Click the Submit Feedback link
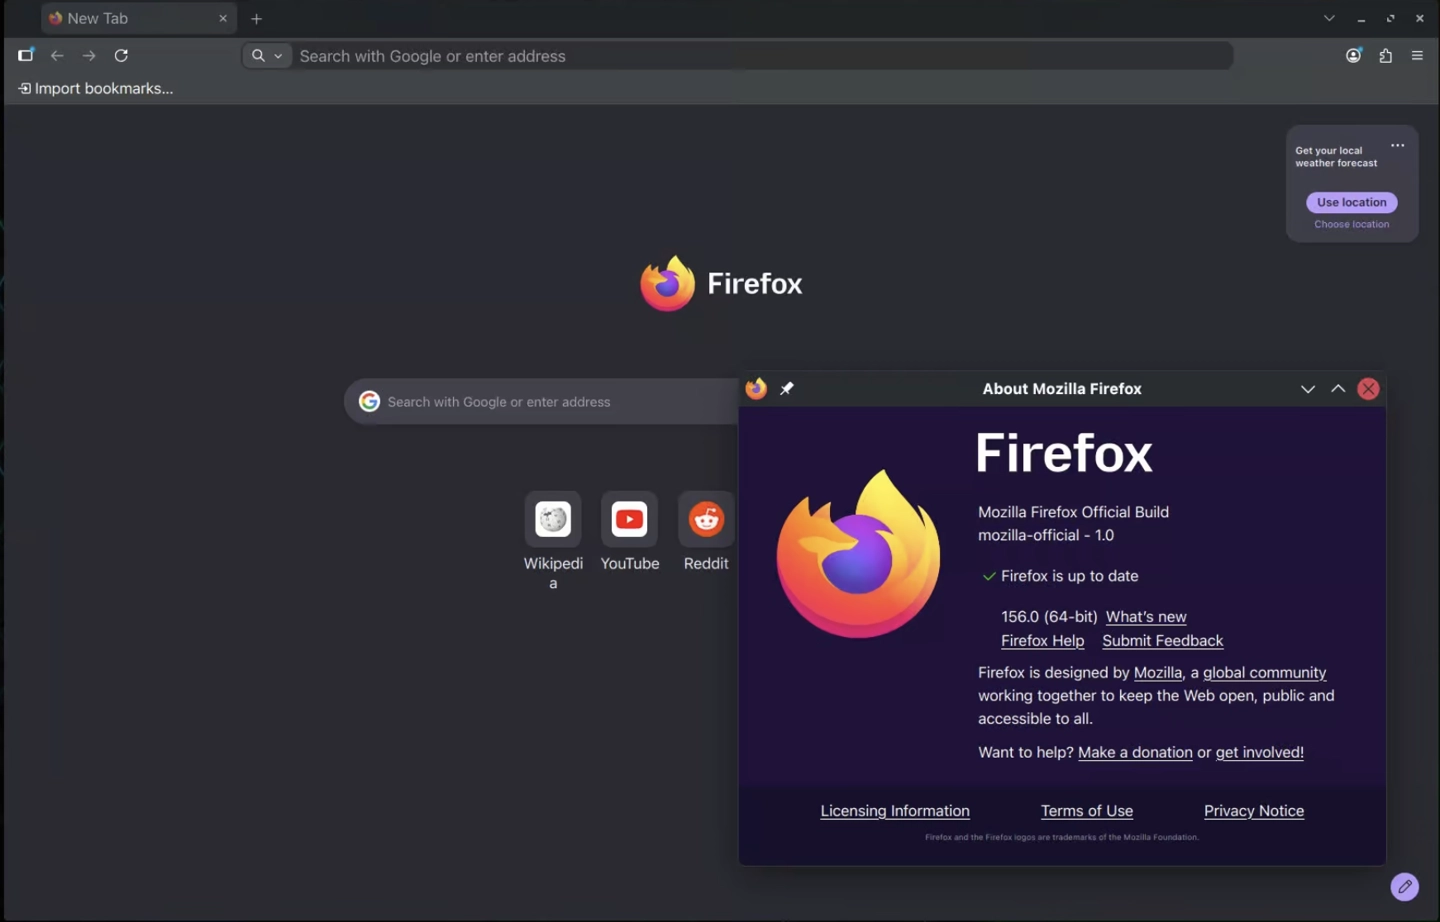 coord(1163,641)
